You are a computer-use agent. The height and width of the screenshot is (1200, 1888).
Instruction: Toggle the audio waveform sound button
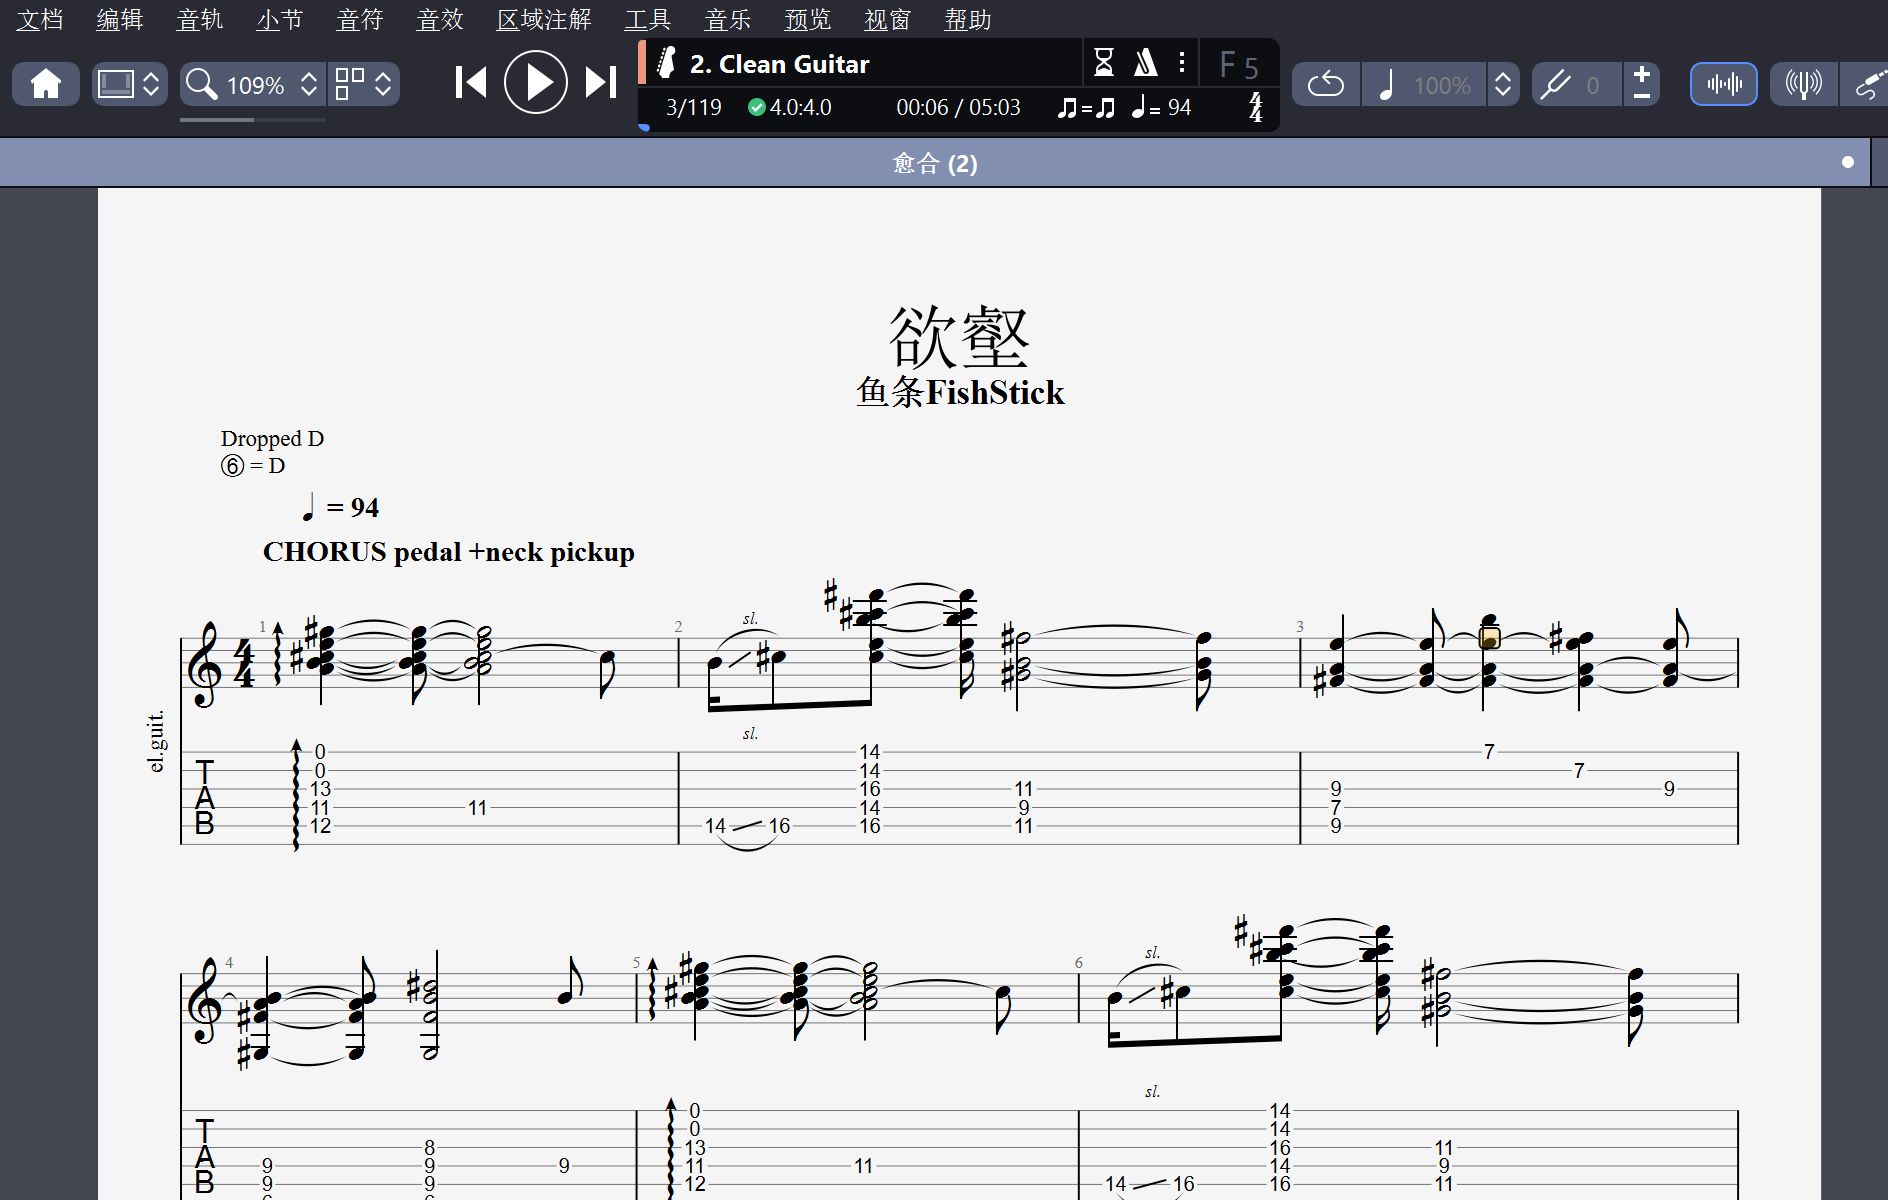click(1724, 84)
